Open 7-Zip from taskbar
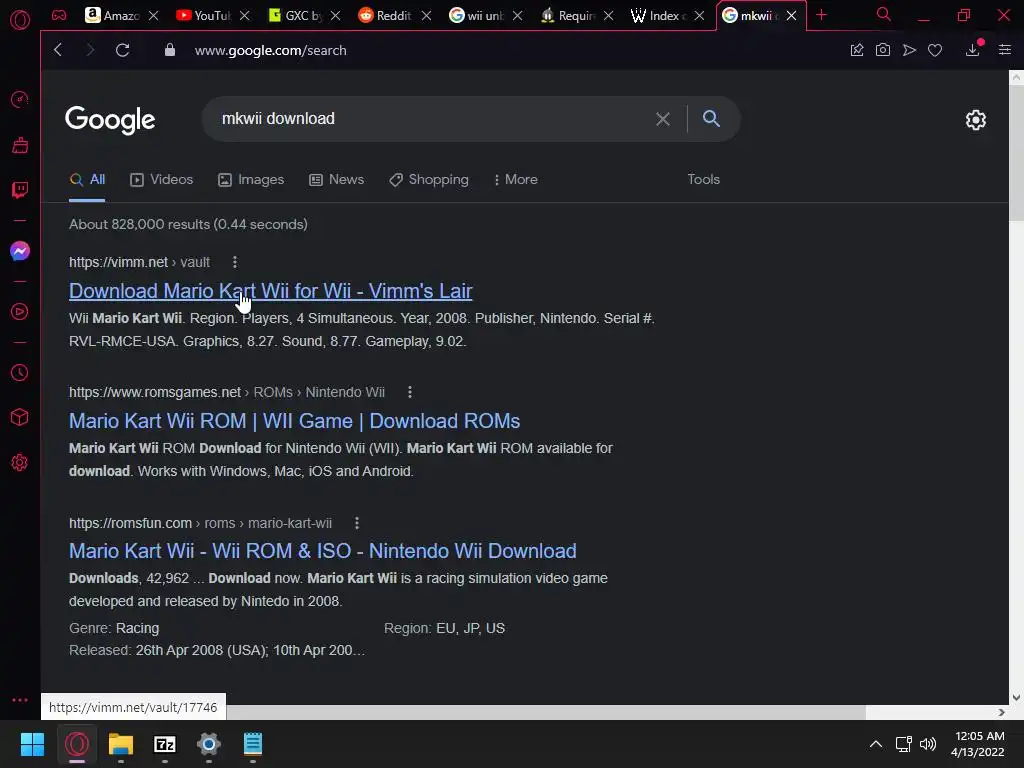1024x768 pixels. [165, 744]
